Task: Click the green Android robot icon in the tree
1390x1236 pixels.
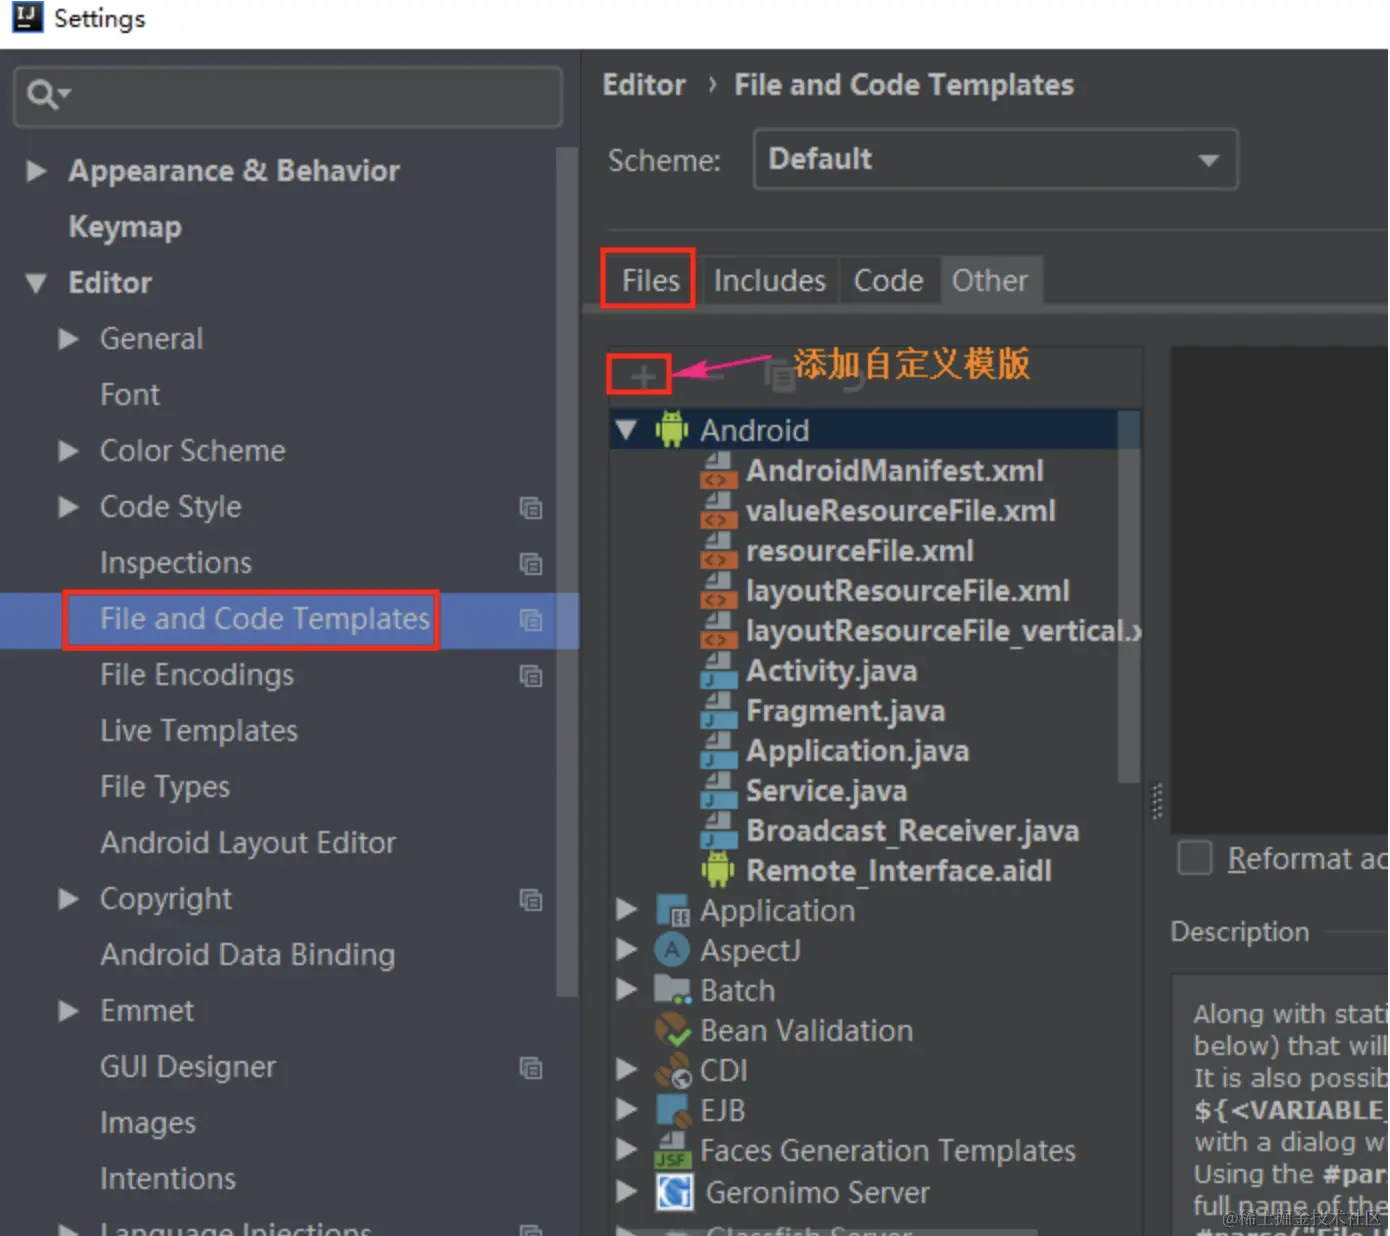Action: 672,430
